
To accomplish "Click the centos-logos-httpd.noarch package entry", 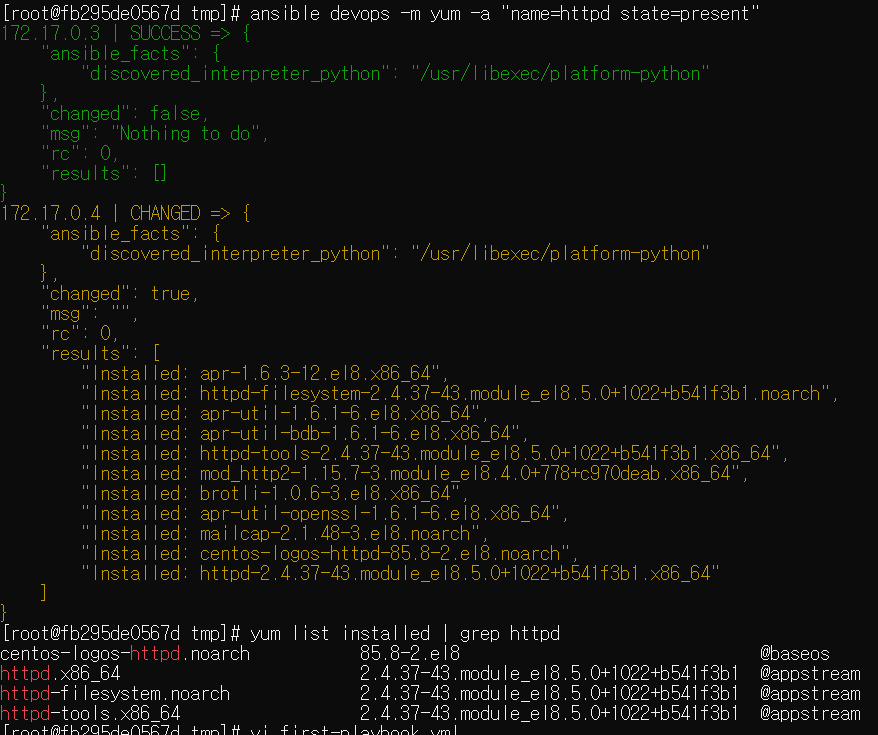I will pyautogui.click(x=125, y=653).
